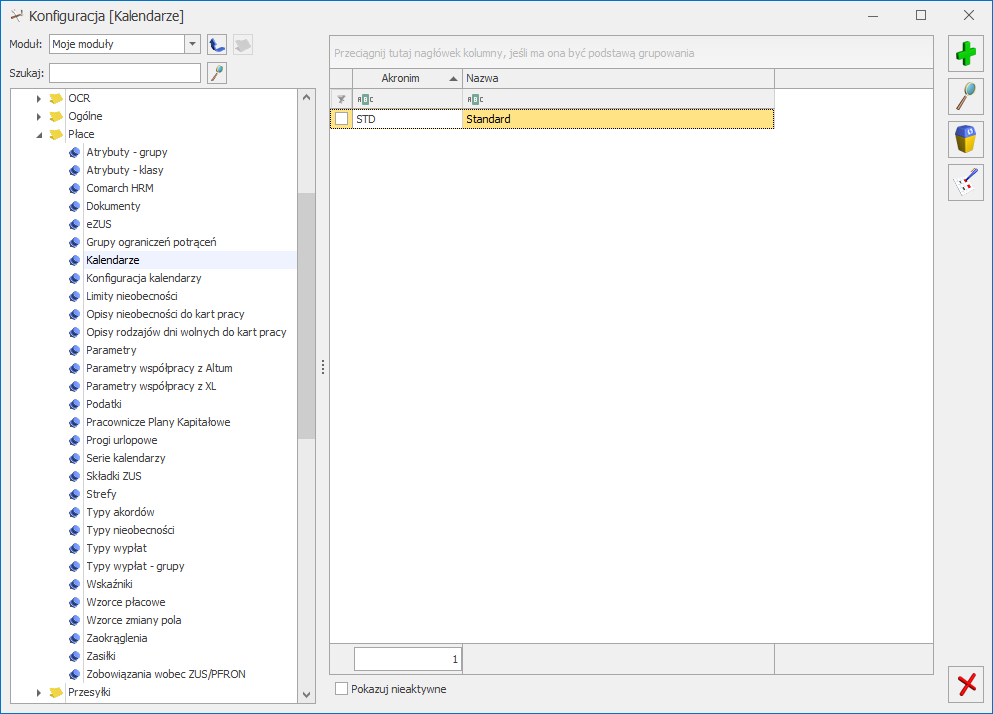The width and height of the screenshot is (993, 714).
Task: Open the Nazwa column filter condition icon
Action: point(475,99)
